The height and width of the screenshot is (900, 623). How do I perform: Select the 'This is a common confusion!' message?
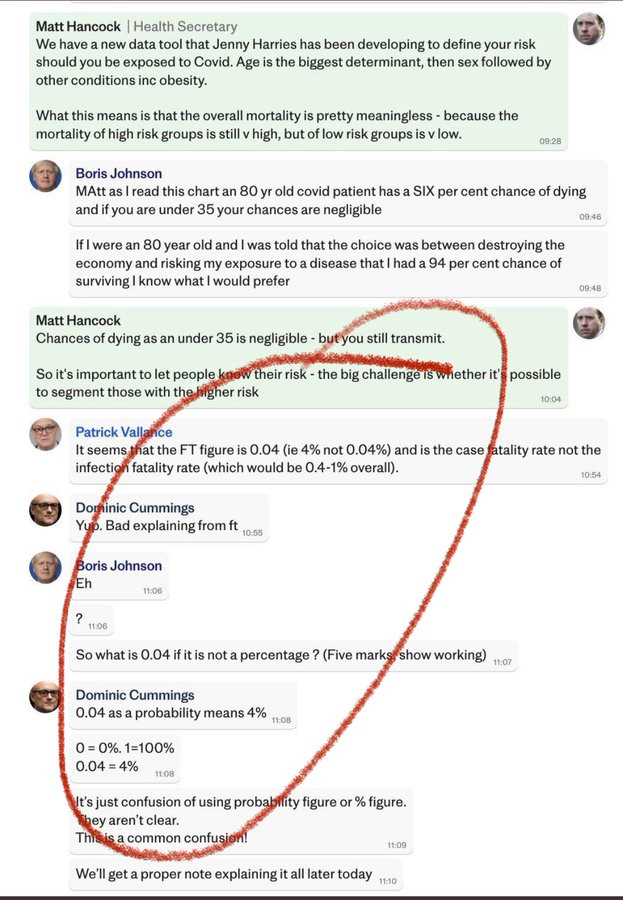coord(161,838)
